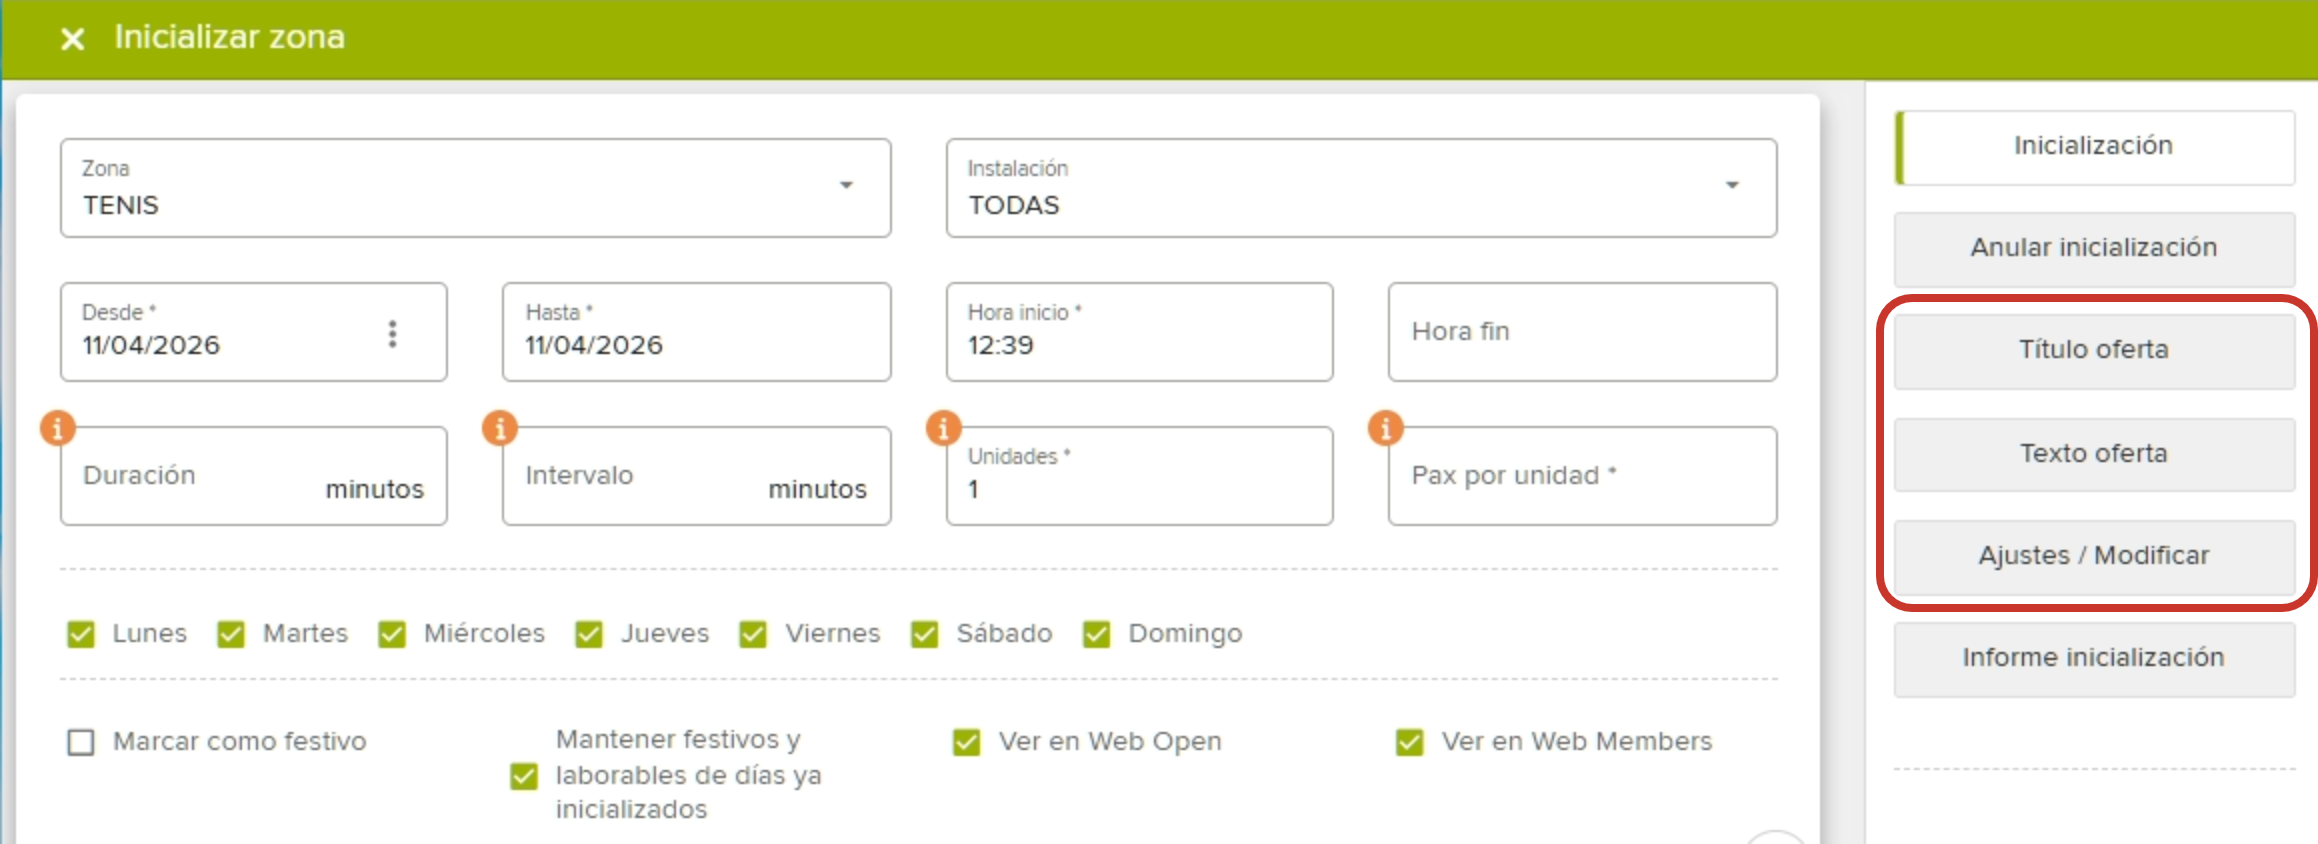
Task: Uncheck the Sábado checkbox
Action: point(925,634)
